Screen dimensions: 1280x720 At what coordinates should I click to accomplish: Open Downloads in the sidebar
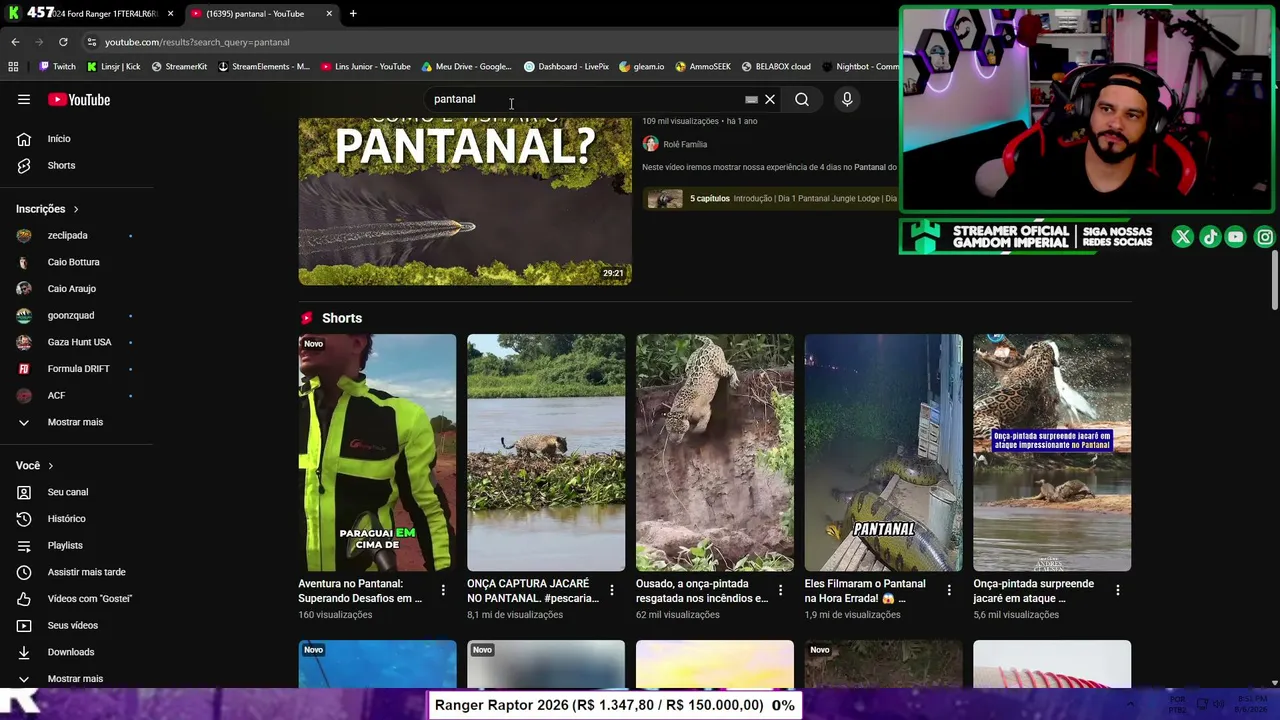77,652
